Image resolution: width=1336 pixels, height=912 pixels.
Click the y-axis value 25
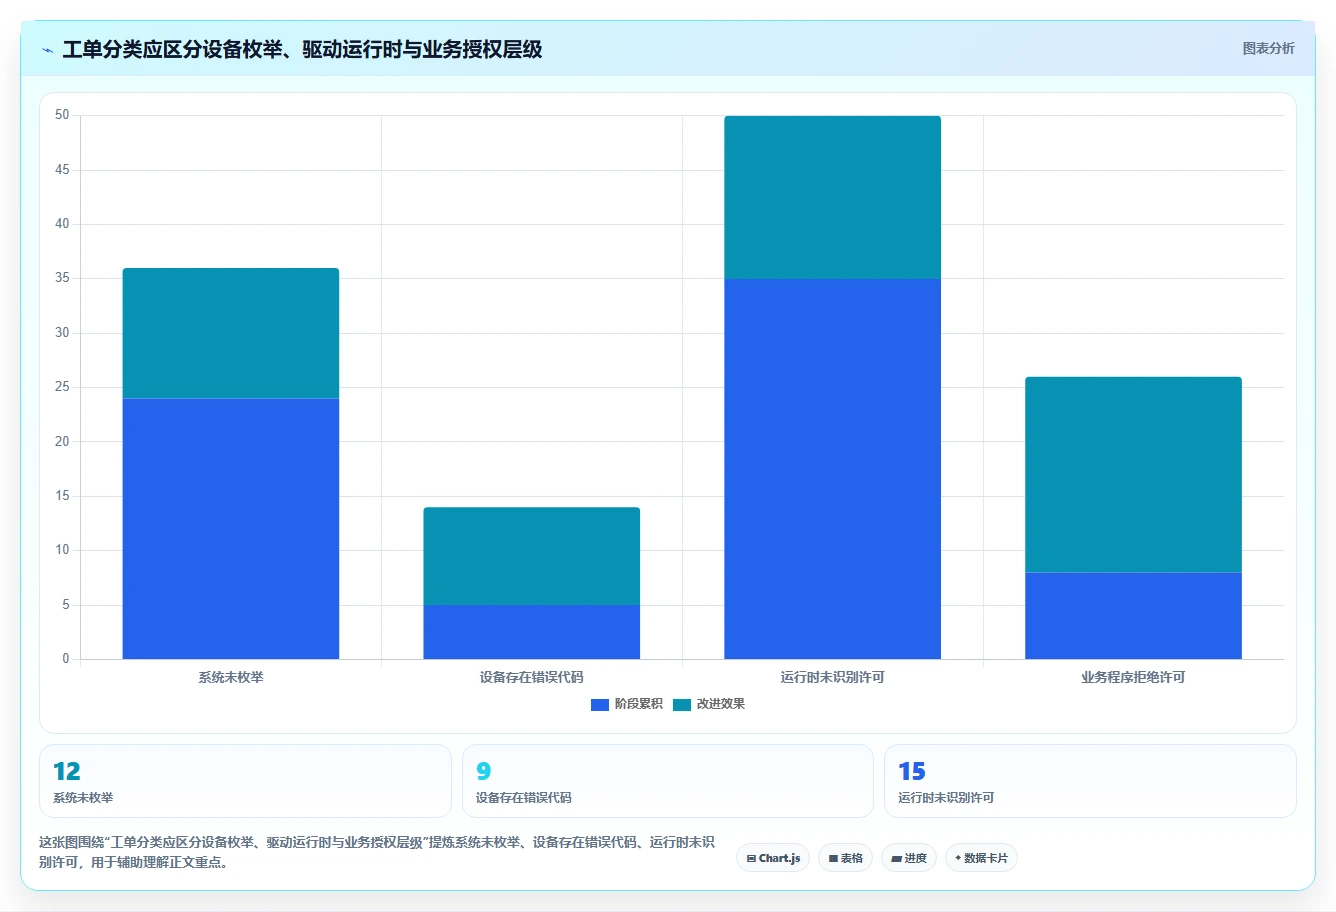pos(63,387)
